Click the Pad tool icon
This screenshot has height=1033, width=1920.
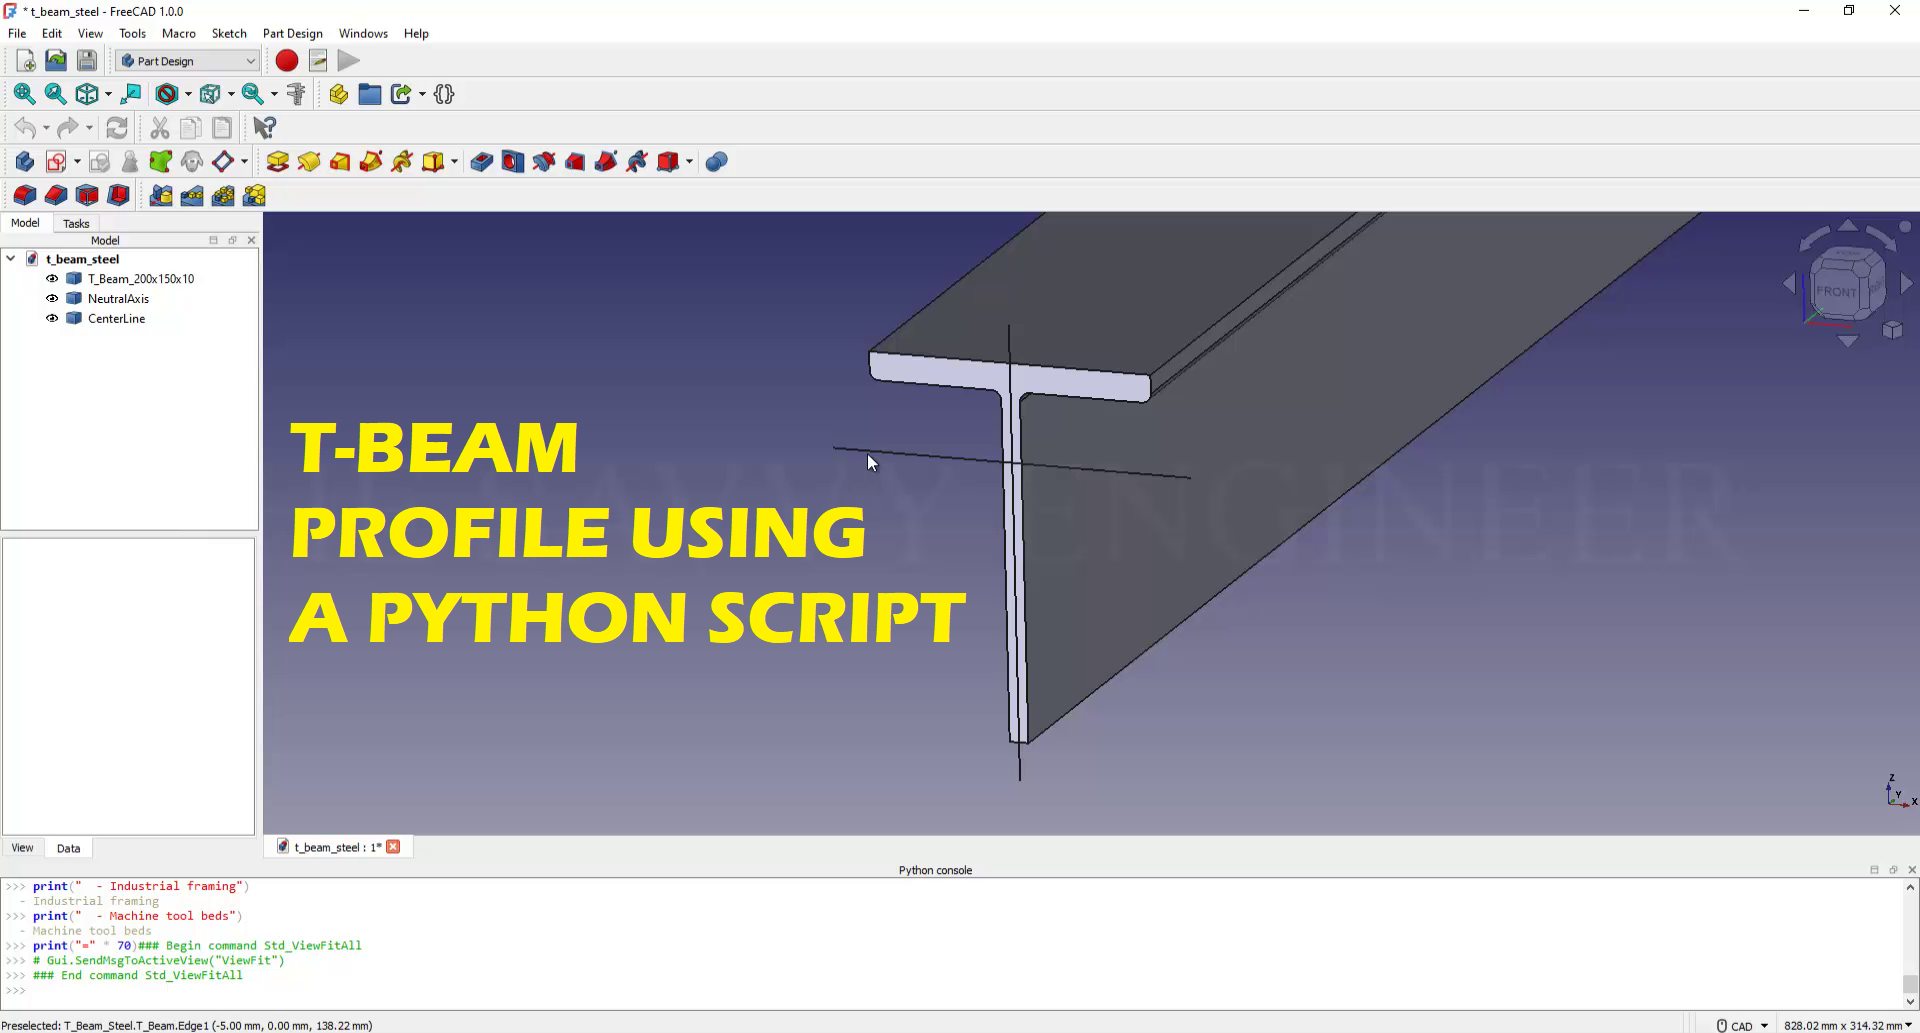click(x=278, y=162)
